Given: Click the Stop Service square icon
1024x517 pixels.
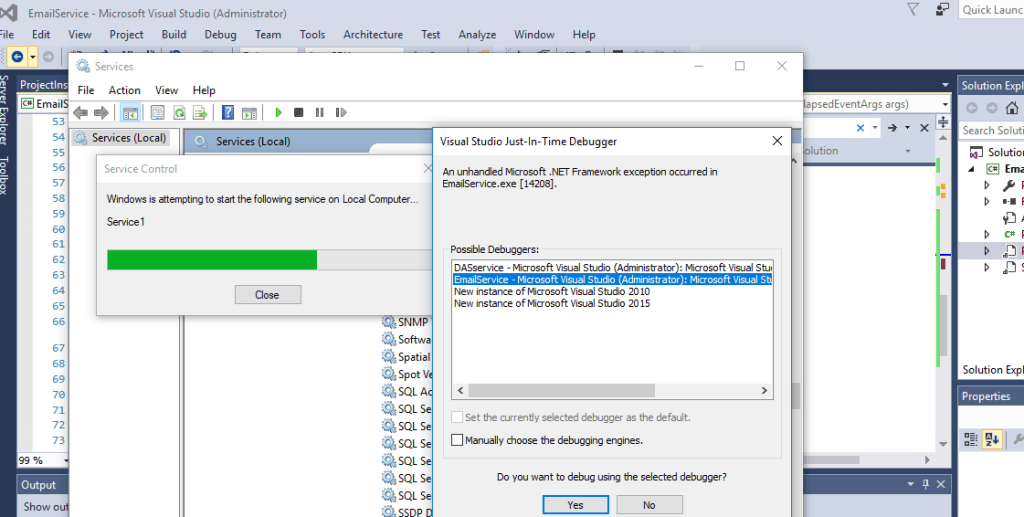Looking at the screenshot, I should coord(300,113).
